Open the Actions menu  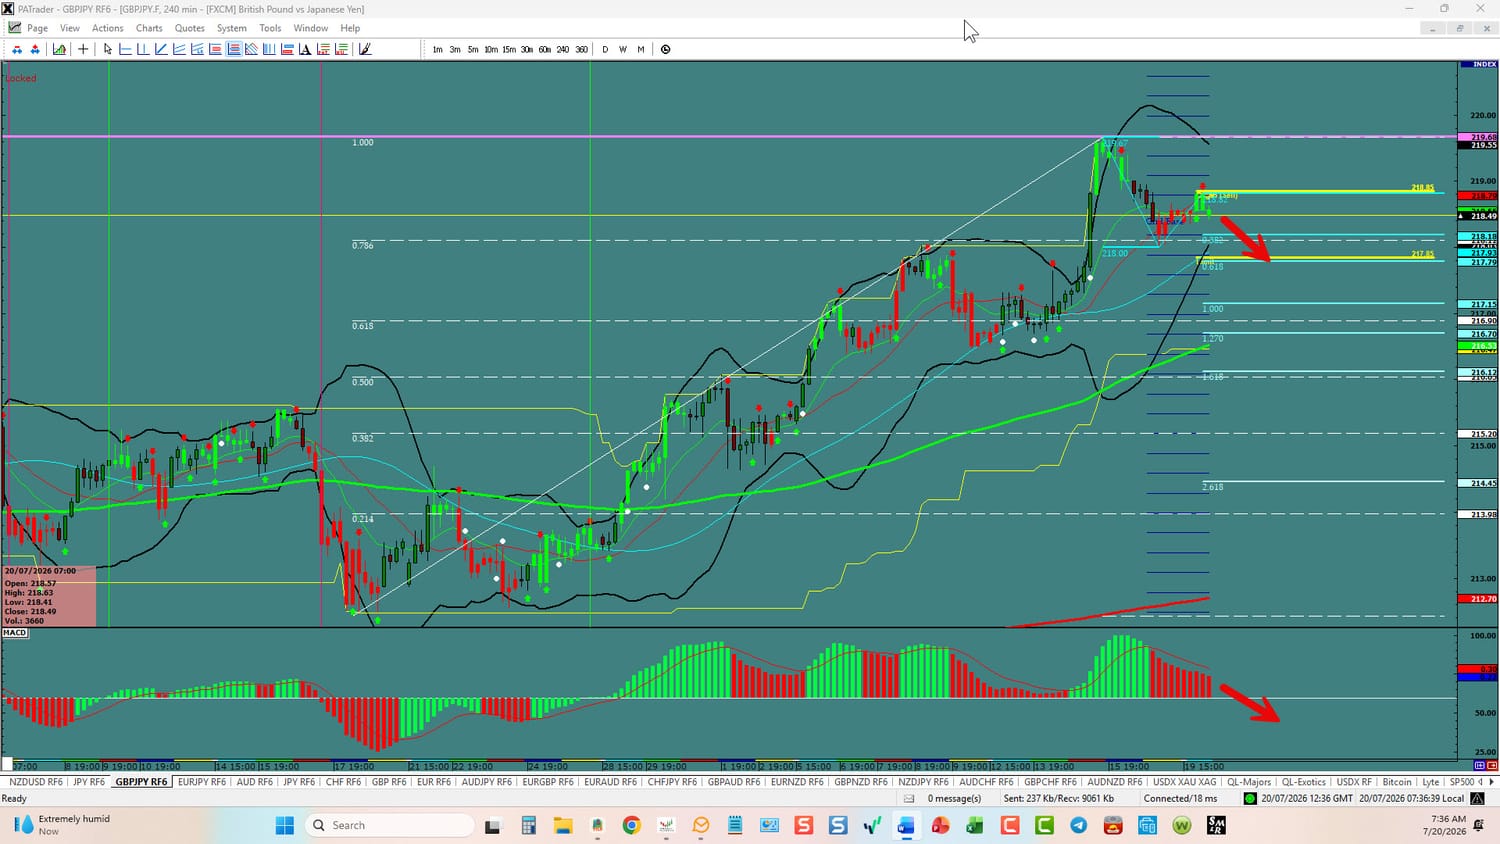coord(108,28)
